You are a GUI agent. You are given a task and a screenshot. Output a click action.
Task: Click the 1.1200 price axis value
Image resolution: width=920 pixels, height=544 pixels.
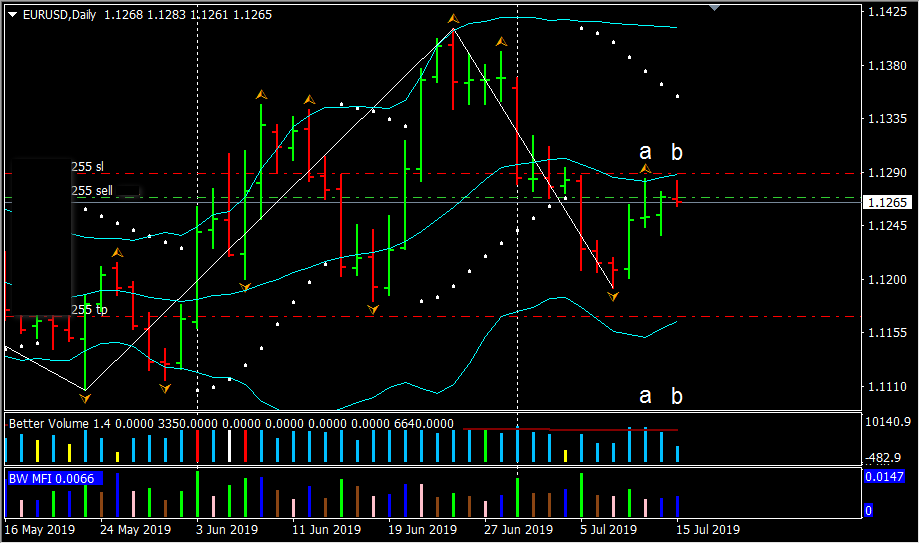coord(887,279)
